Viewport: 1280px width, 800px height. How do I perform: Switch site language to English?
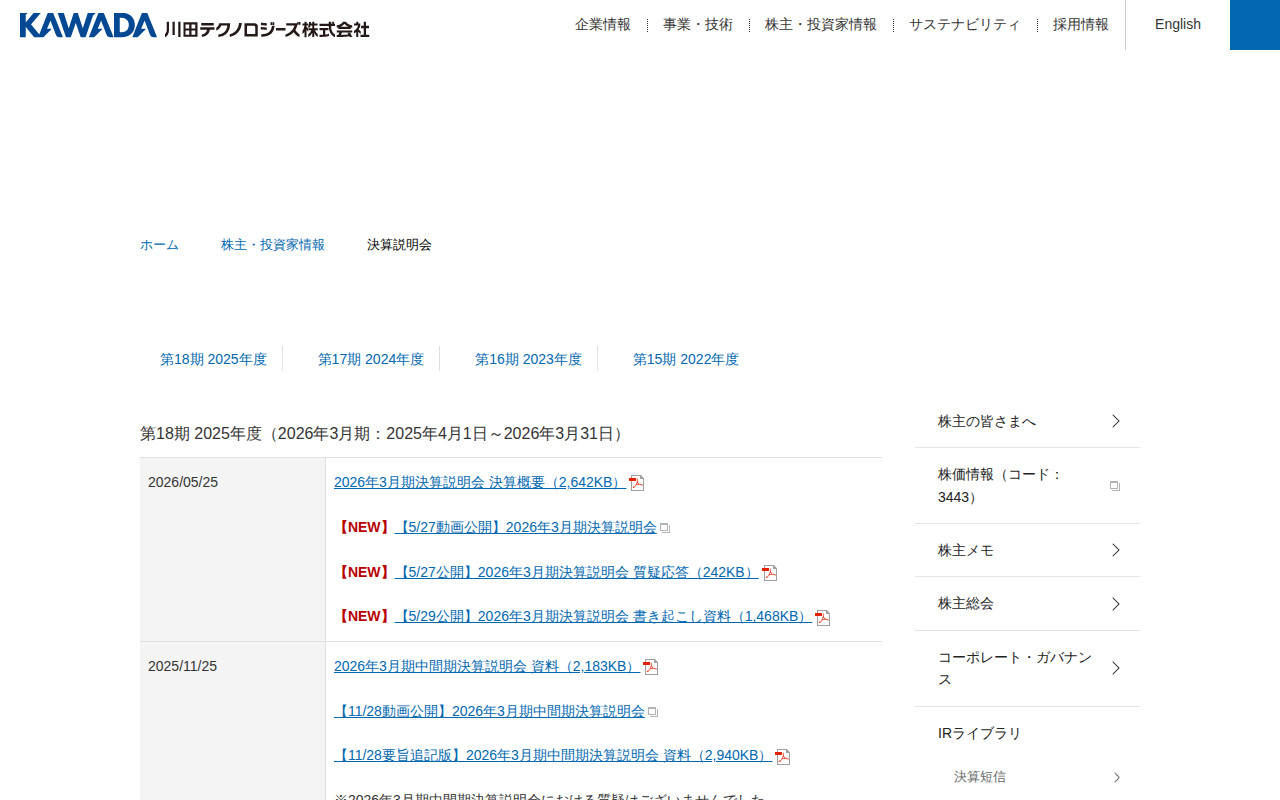click(1178, 25)
